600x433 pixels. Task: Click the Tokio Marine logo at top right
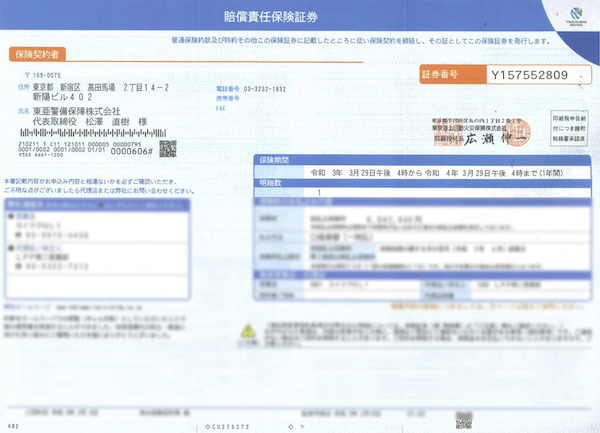pos(576,16)
